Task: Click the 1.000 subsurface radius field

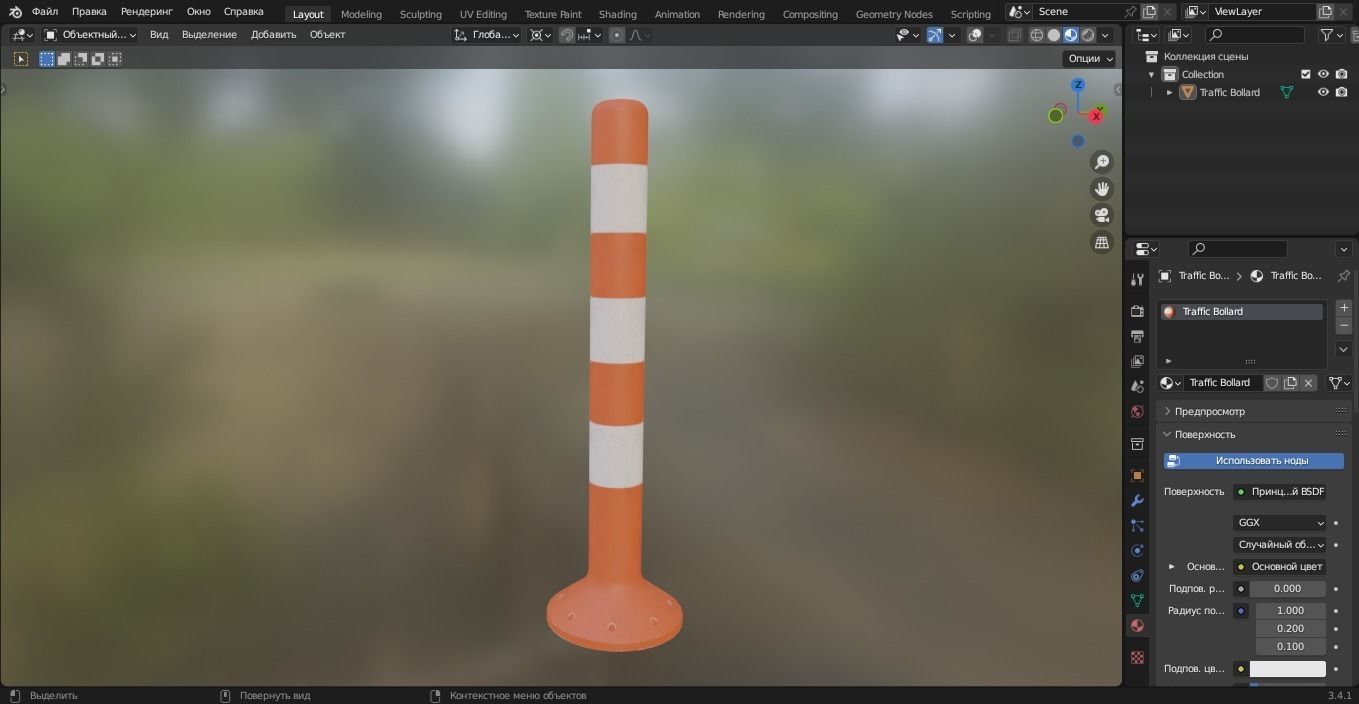Action: (1291, 611)
